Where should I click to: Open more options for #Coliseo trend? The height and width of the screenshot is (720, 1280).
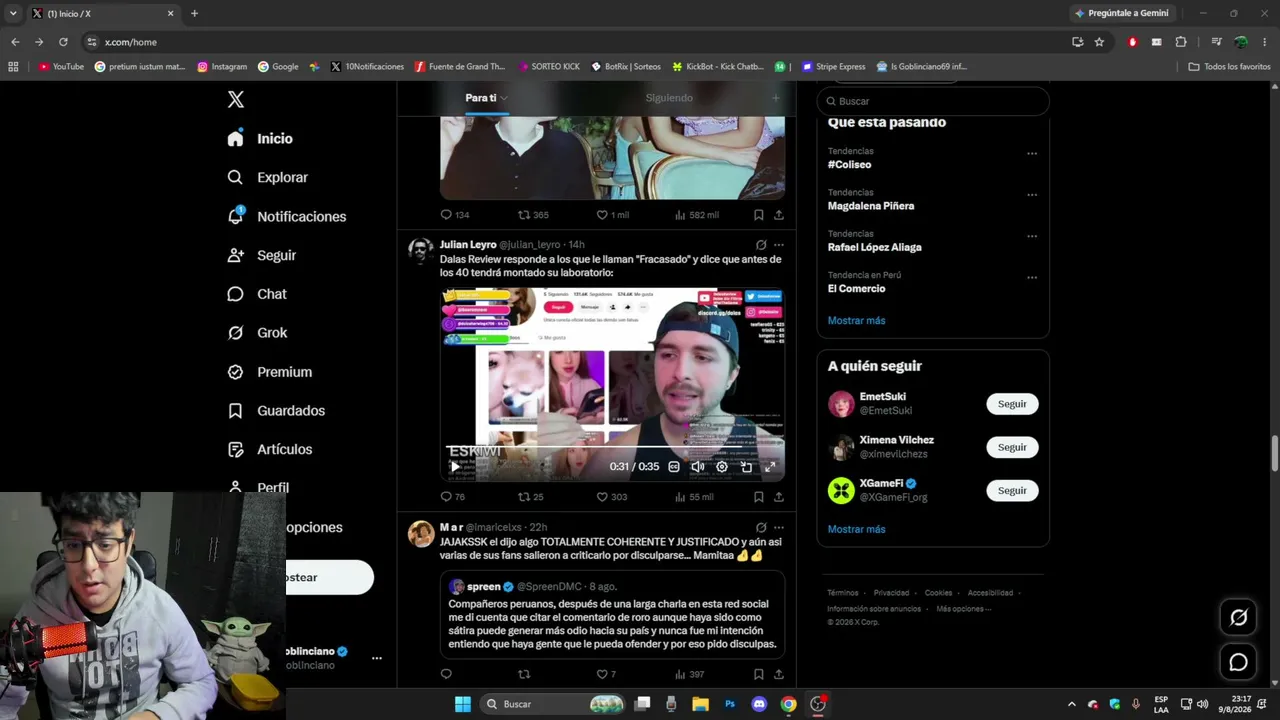click(x=1032, y=154)
